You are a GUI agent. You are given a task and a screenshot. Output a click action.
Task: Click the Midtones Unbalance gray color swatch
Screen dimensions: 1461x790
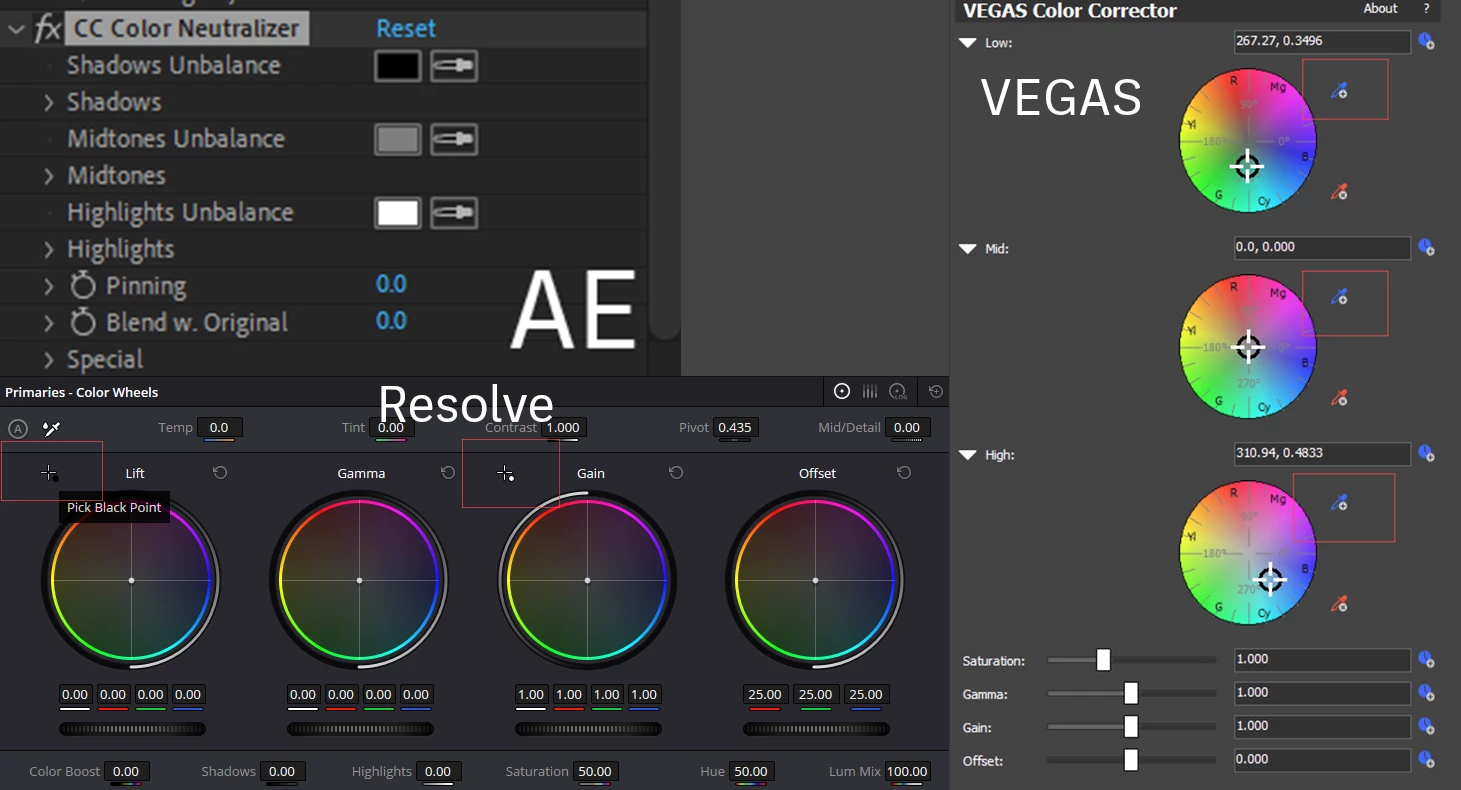[x=398, y=140]
